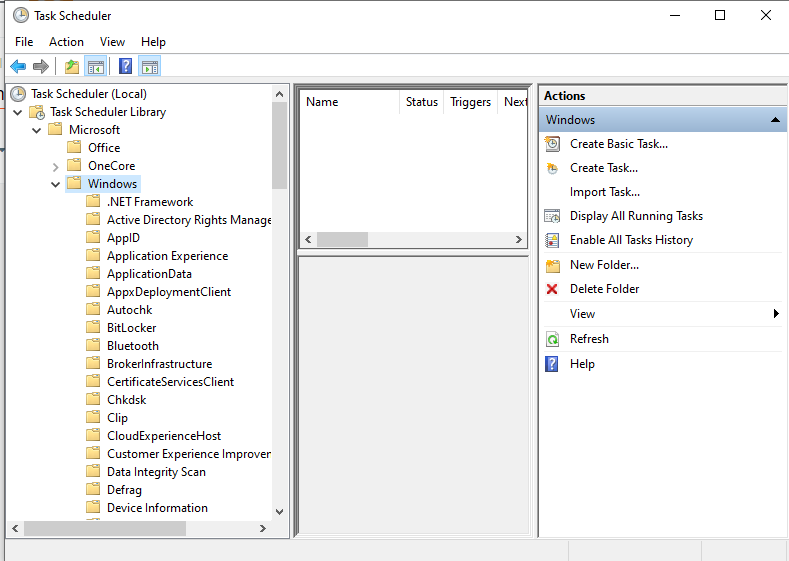Screen dimensions: 789x561
Task: Click the Chkdsk folder icon
Action: click(x=93, y=399)
